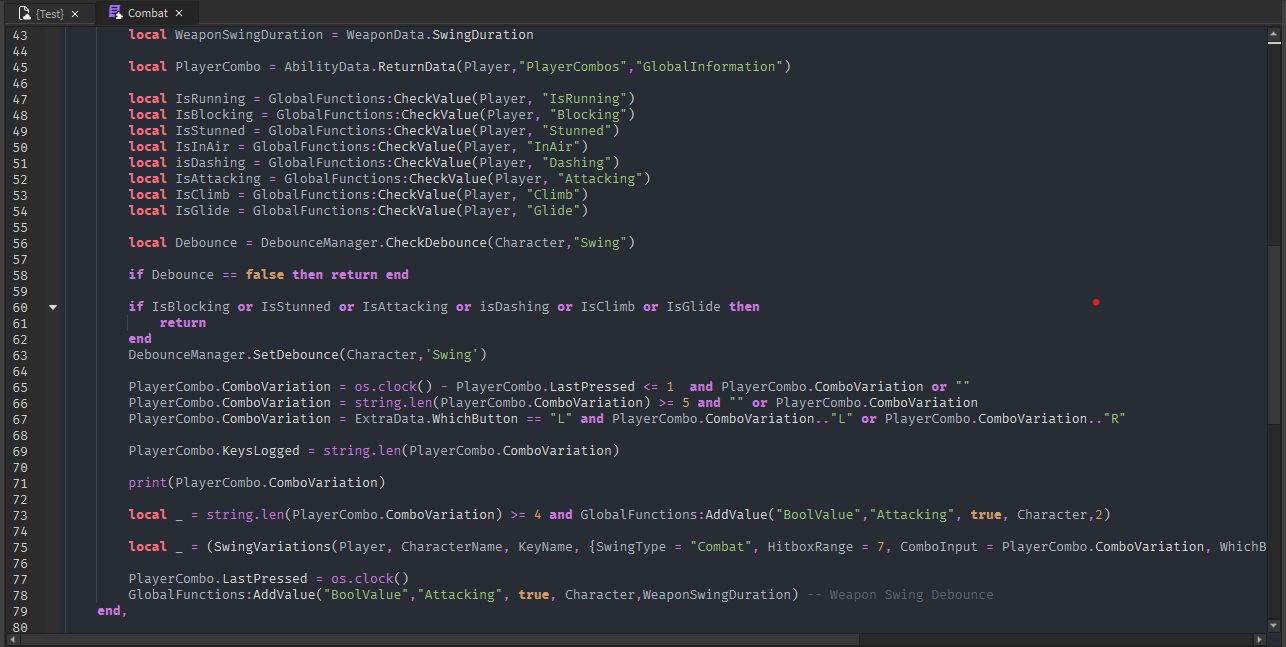This screenshot has height=647, width=1286.
Task: Click line number 56 in the gutter
Action: pos(19,243)
